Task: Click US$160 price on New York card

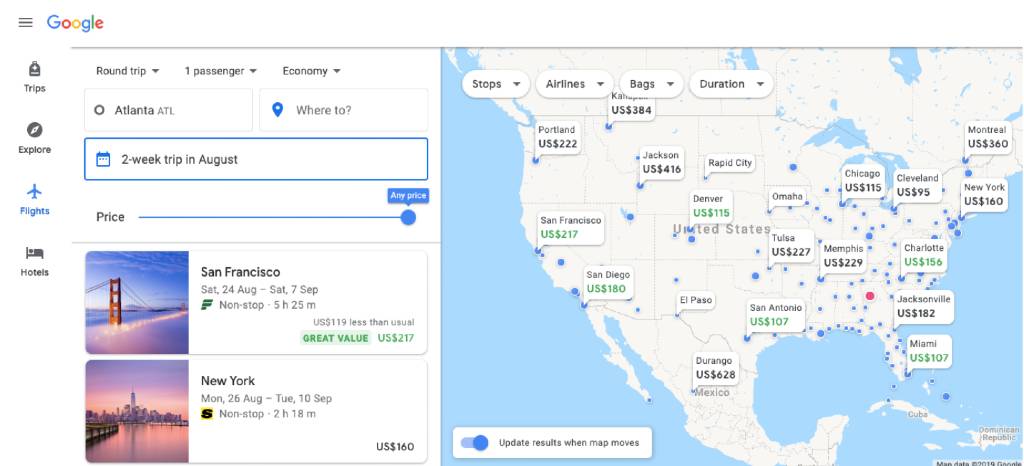Action: click(395, 447)
